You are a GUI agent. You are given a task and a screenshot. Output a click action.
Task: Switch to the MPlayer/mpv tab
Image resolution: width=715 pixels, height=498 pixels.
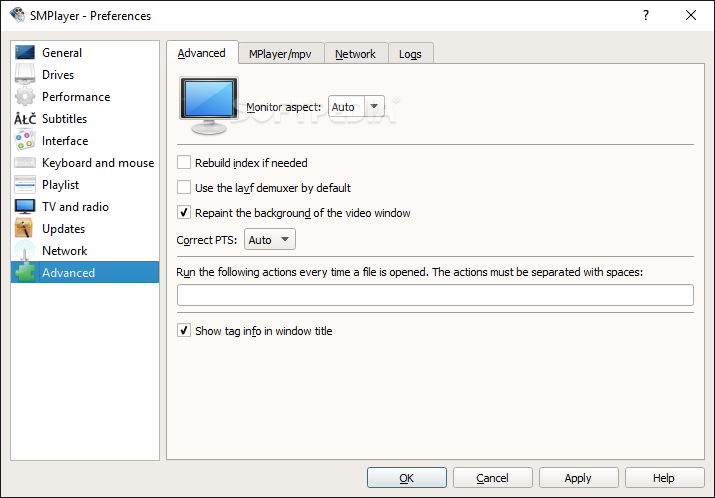pyautogui.click(x=280, y=54)
